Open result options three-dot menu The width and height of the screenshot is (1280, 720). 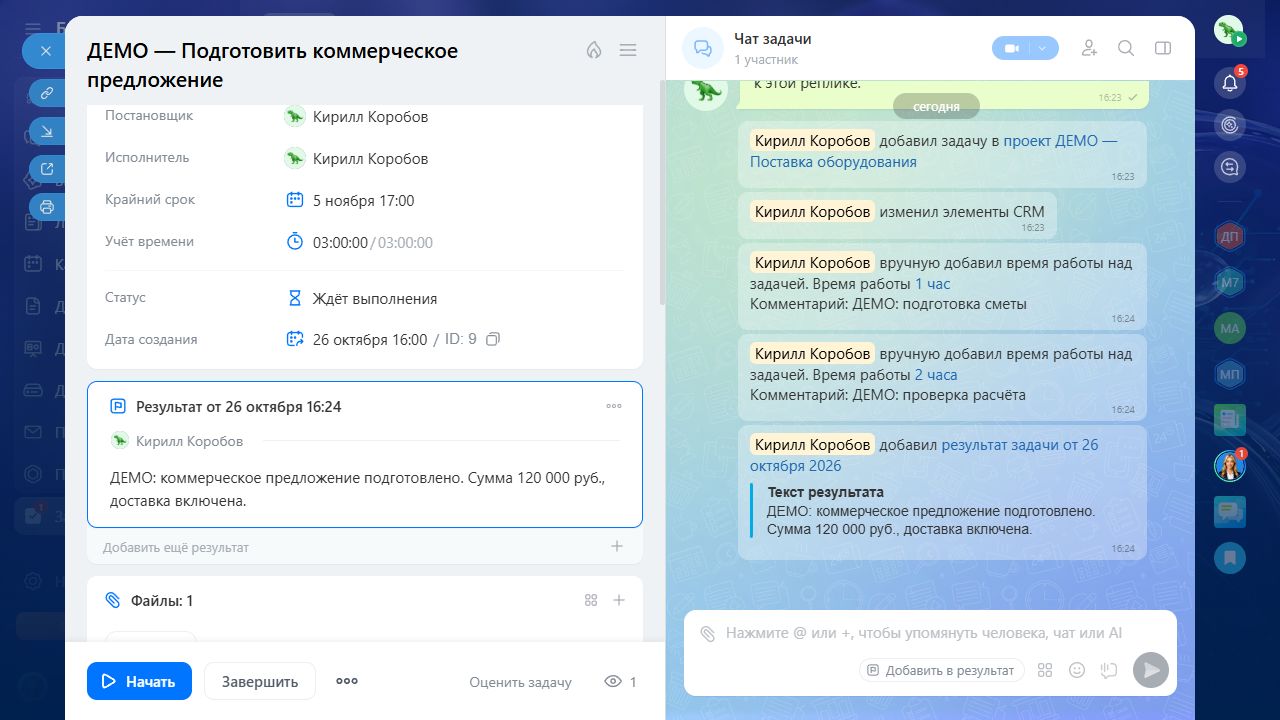pyautogui.click(x=614, y=406)
